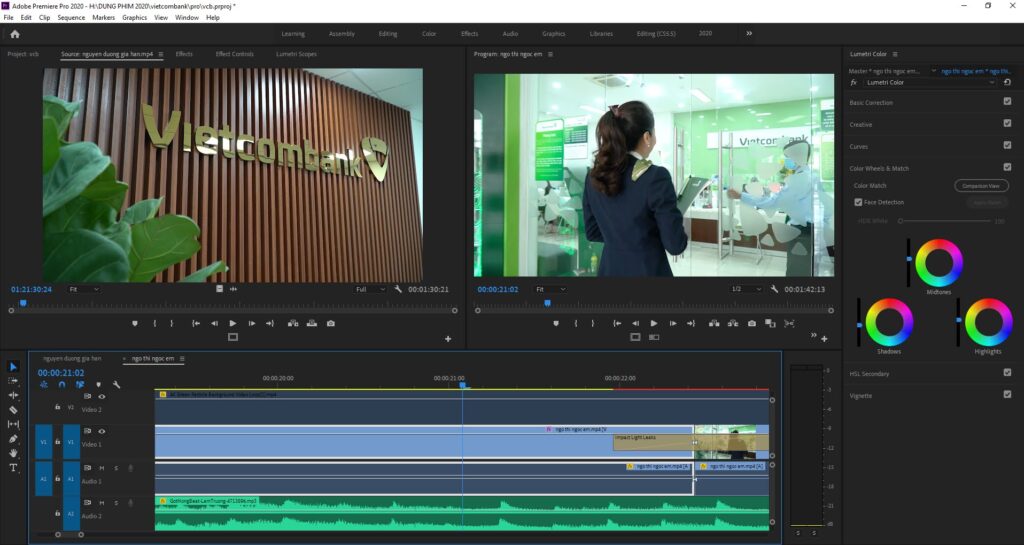Step forward one frame in Program monitor

click(673, 323)
